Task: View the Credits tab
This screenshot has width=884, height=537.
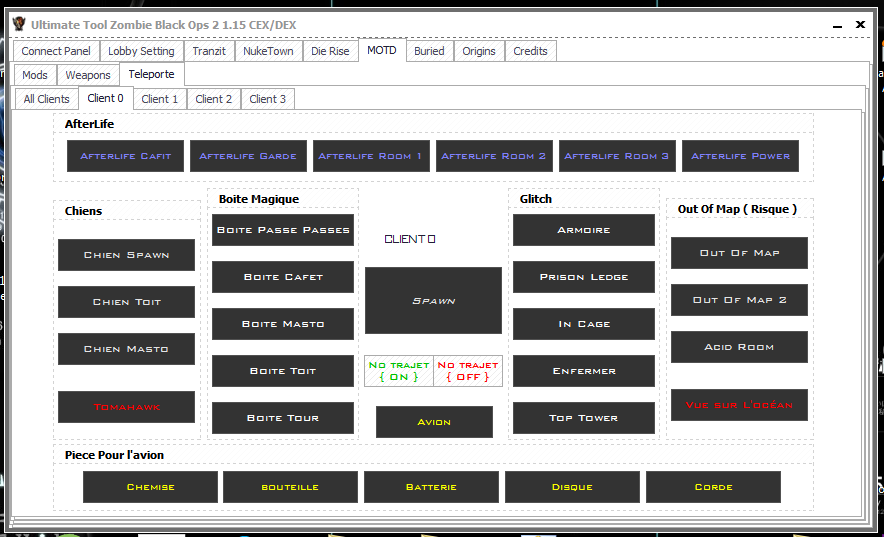Action: 530,51
